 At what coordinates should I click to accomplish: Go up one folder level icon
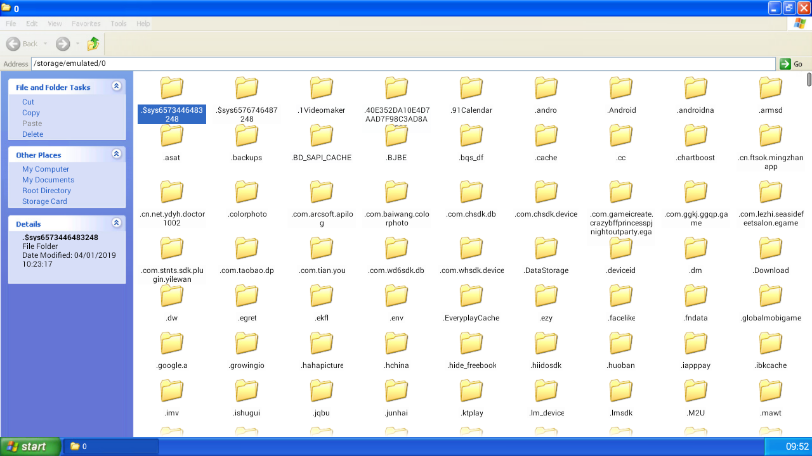coord(93,43)
